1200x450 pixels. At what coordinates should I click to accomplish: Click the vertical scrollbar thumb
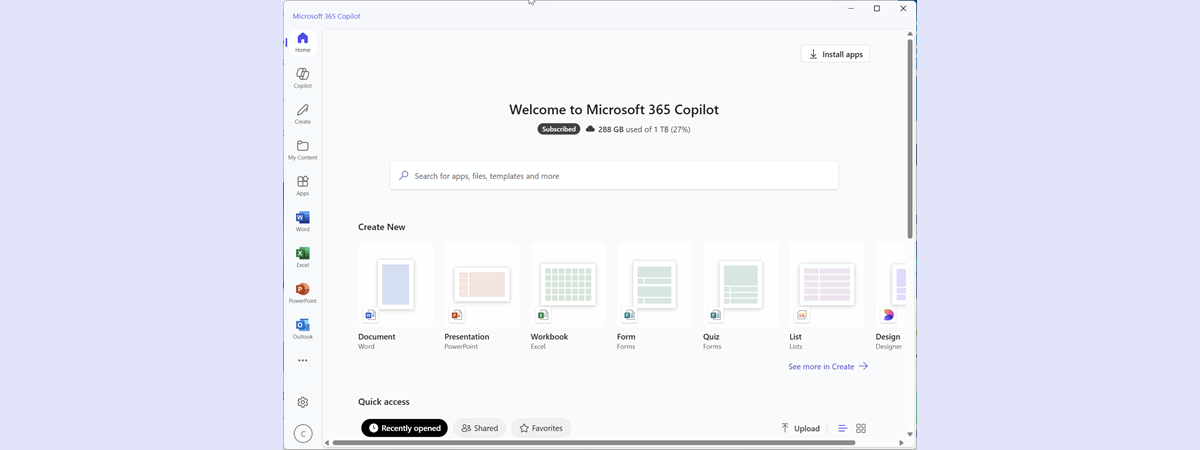pyautogui.click(x=910, y=139)
